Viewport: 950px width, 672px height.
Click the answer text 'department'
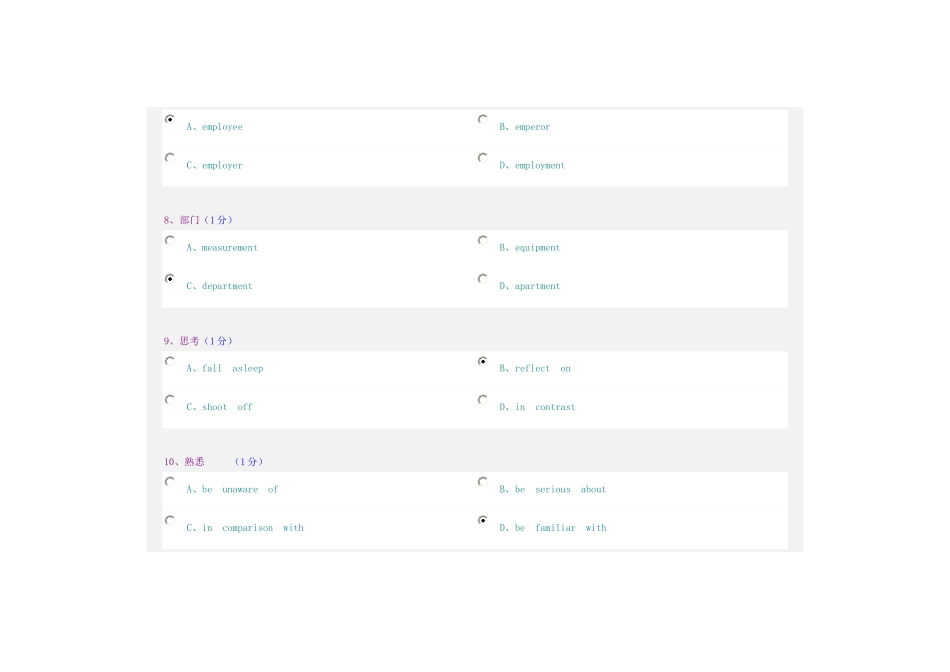(227, 287)
